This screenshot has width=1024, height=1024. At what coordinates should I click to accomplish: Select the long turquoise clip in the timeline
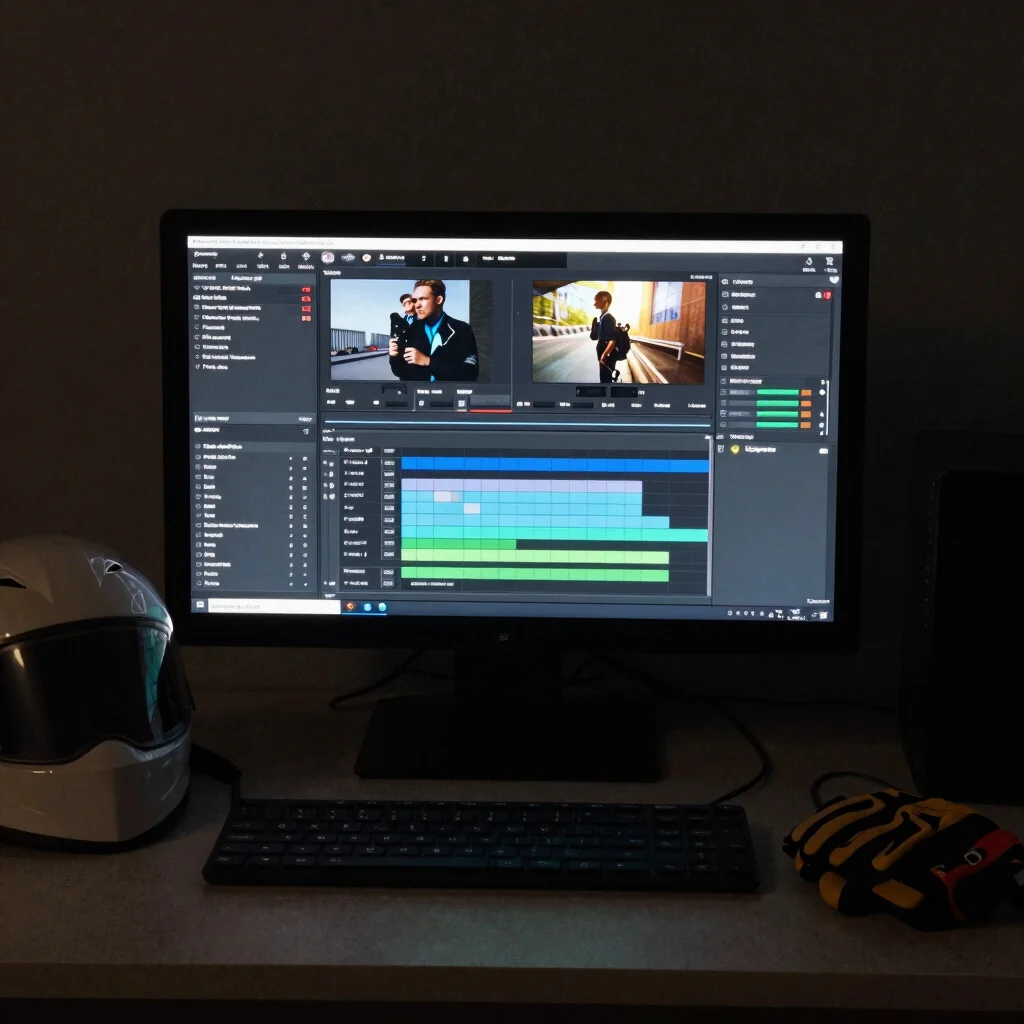[554, 535]
